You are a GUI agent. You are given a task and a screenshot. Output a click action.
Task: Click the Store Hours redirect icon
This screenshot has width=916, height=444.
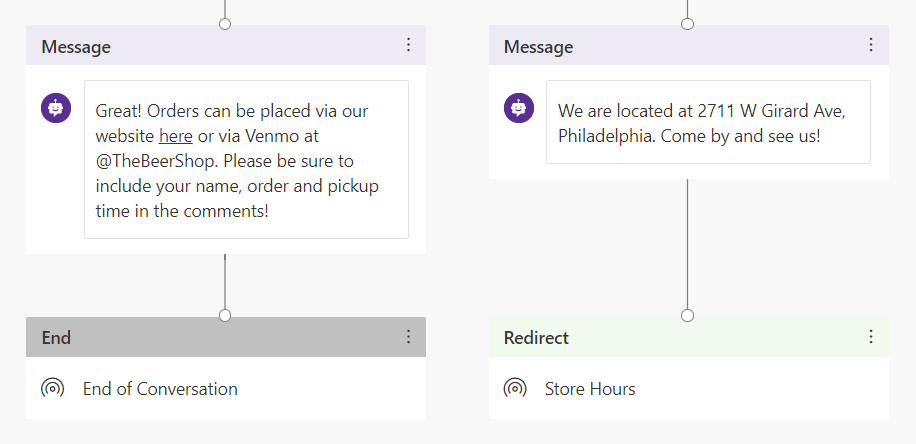(516, 388)
